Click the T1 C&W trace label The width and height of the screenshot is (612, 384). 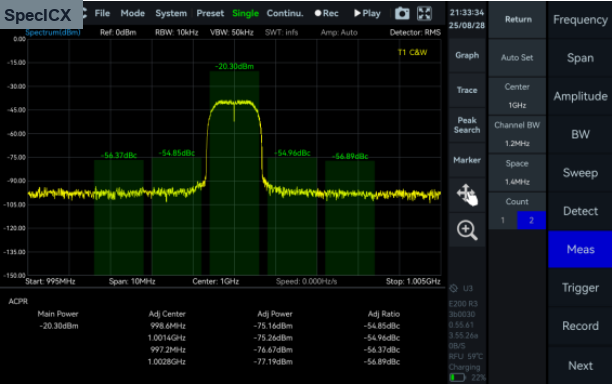413,52
